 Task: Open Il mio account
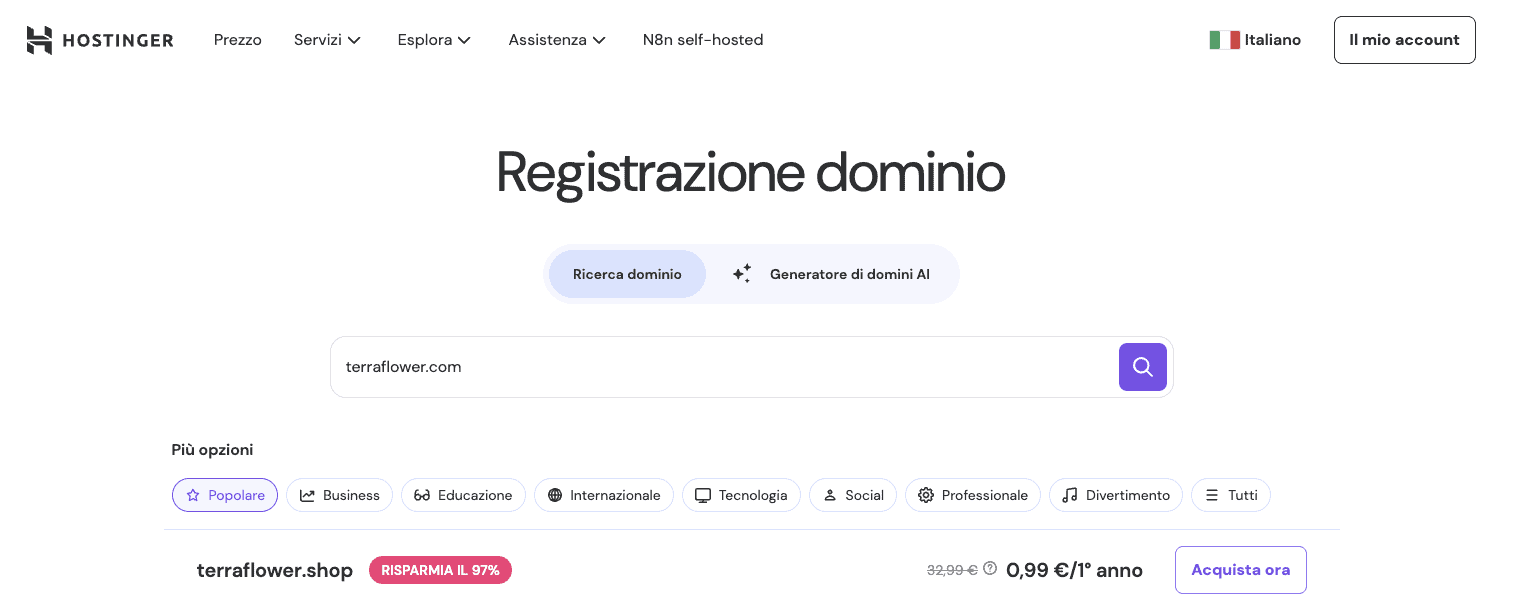[x=1404, y=40]
